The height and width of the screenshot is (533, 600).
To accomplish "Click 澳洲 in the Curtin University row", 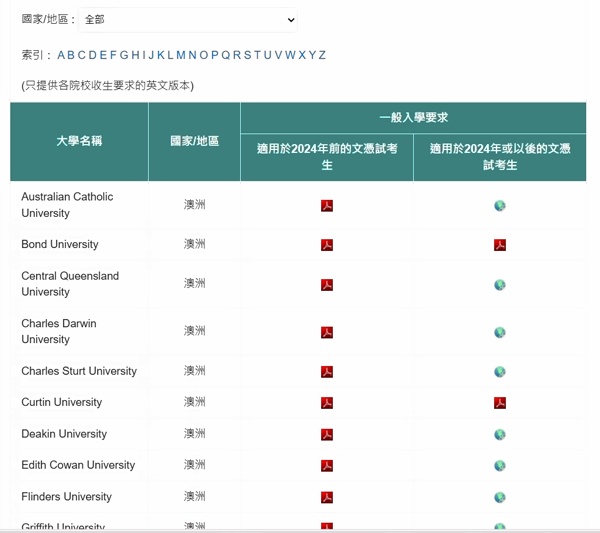I will 194,402.
